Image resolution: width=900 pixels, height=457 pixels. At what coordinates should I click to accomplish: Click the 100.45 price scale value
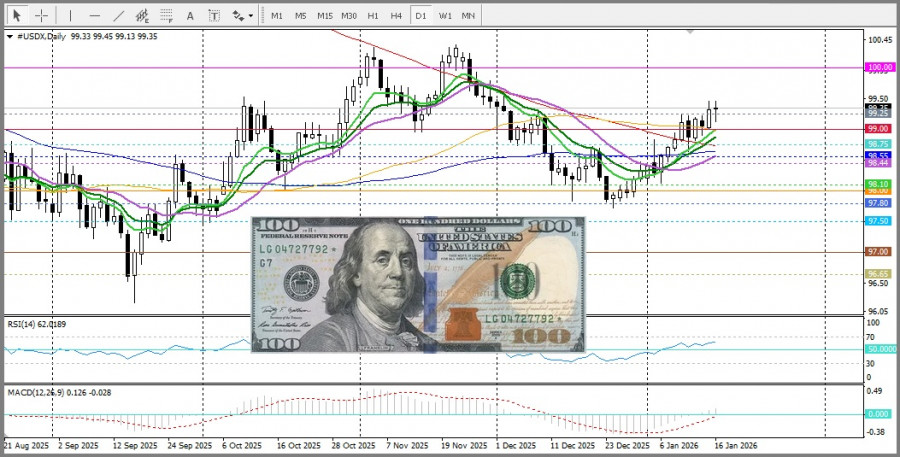[880, 40]
